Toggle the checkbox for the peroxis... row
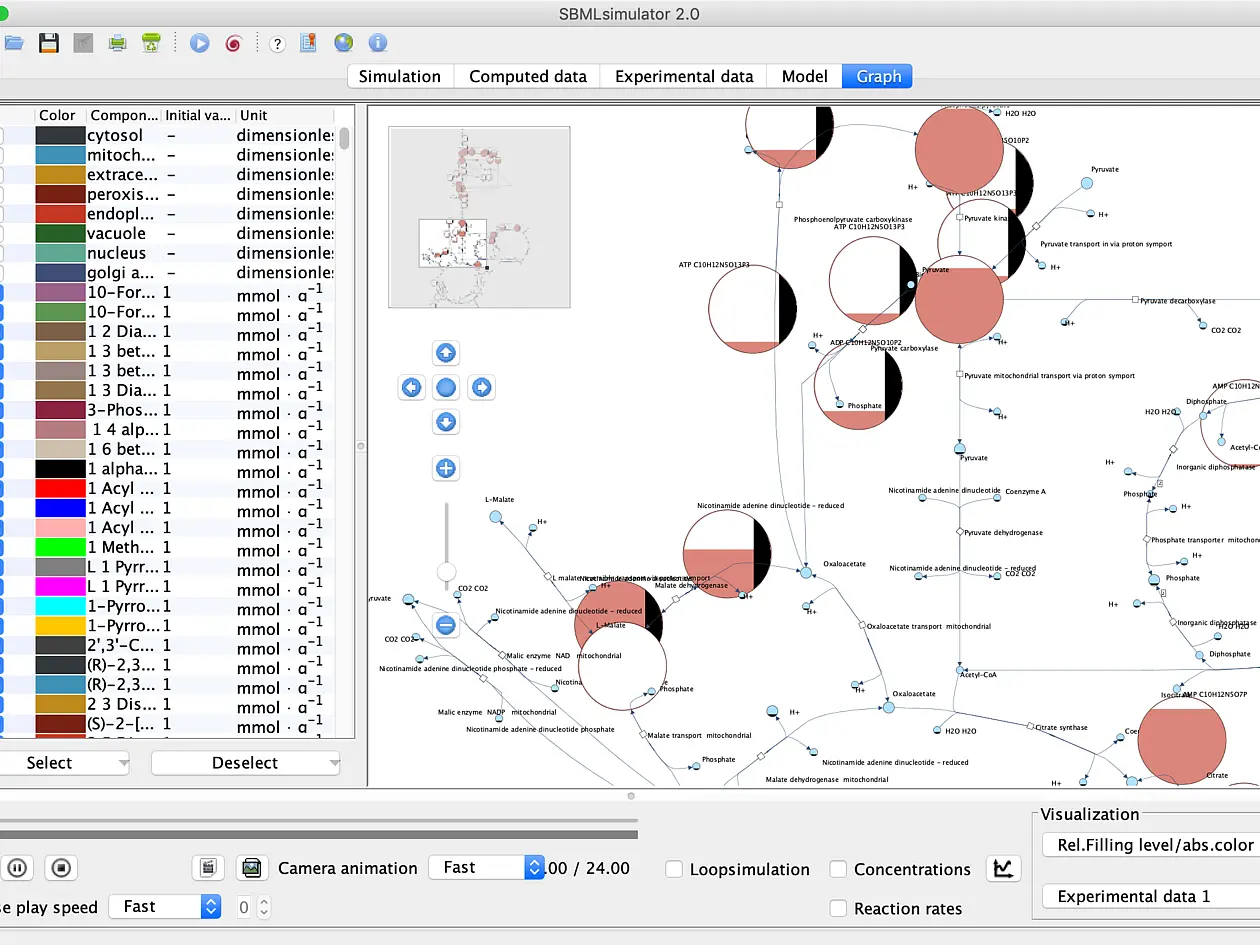Image resolution: width=1260 pixels, height=945 pixels. click(1, 194)
